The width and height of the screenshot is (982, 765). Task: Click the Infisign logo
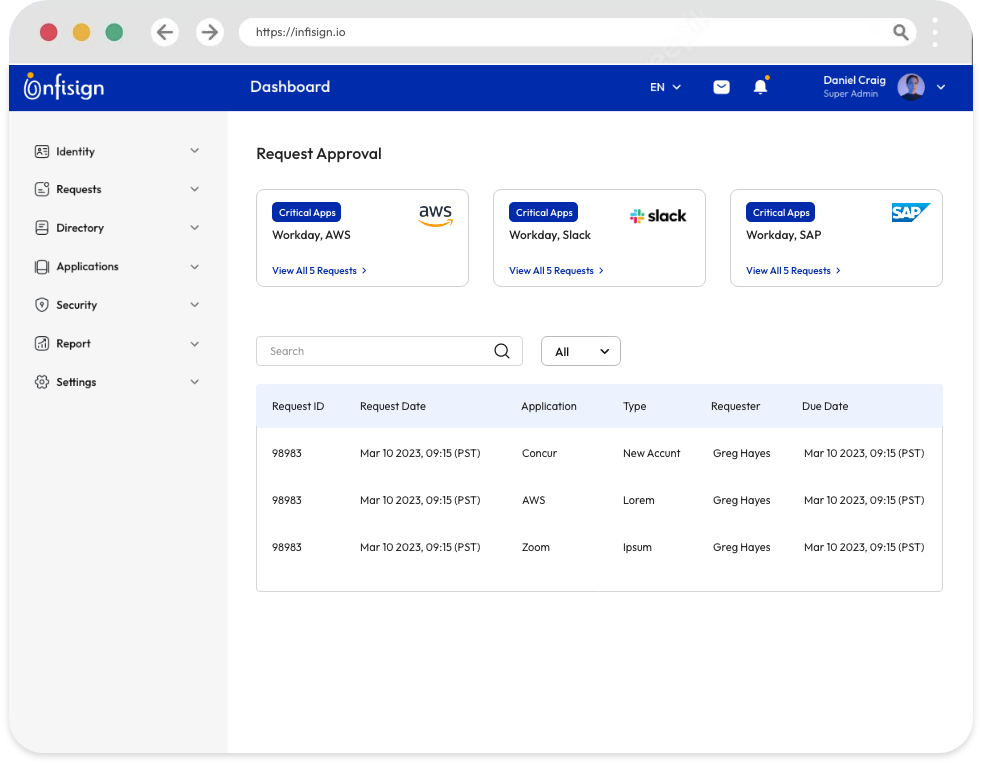pos(63,87)
